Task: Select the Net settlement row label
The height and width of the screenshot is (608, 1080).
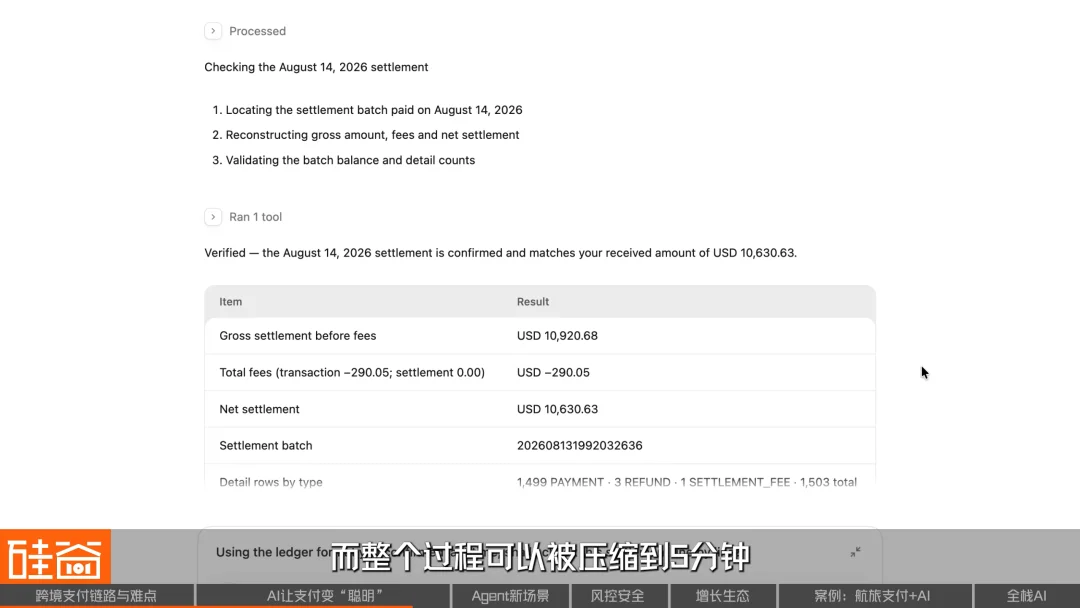Action: [259, 409]
